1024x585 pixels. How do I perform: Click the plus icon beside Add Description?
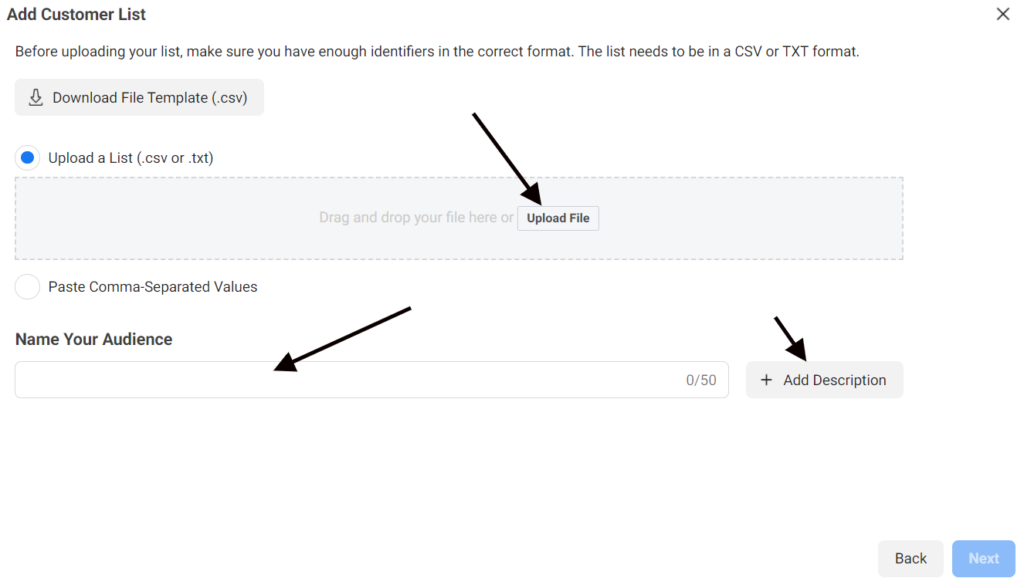point(766,380)
